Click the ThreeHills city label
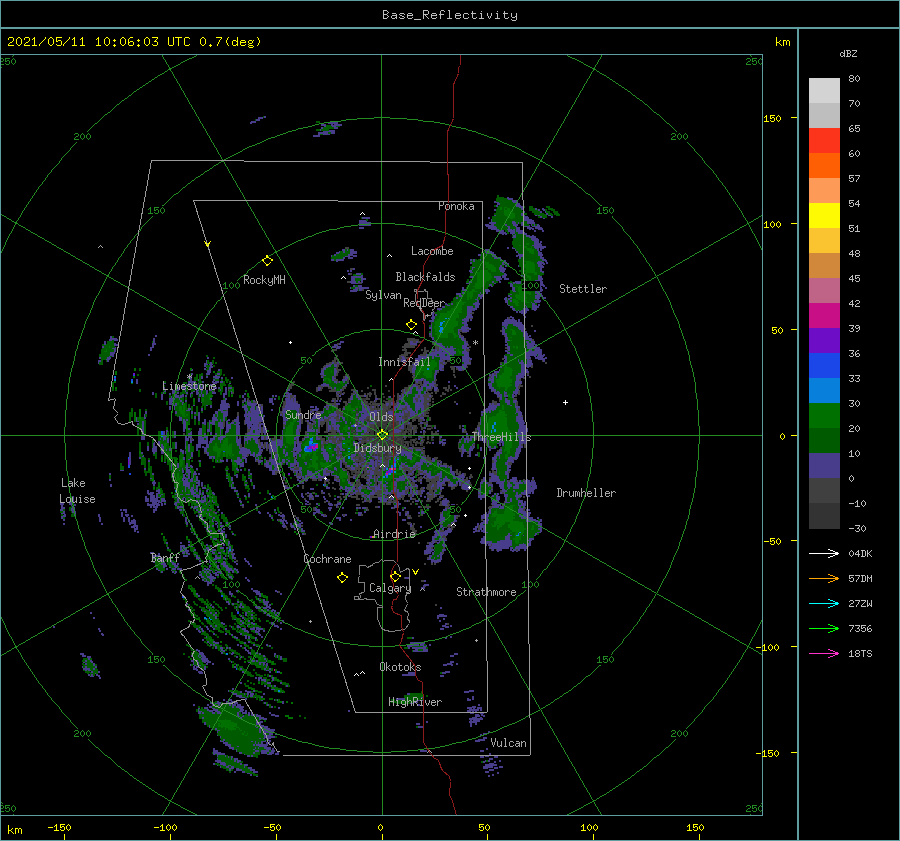Image resolution: width=900 pixels, height=841 pixels. click(502, 437)
